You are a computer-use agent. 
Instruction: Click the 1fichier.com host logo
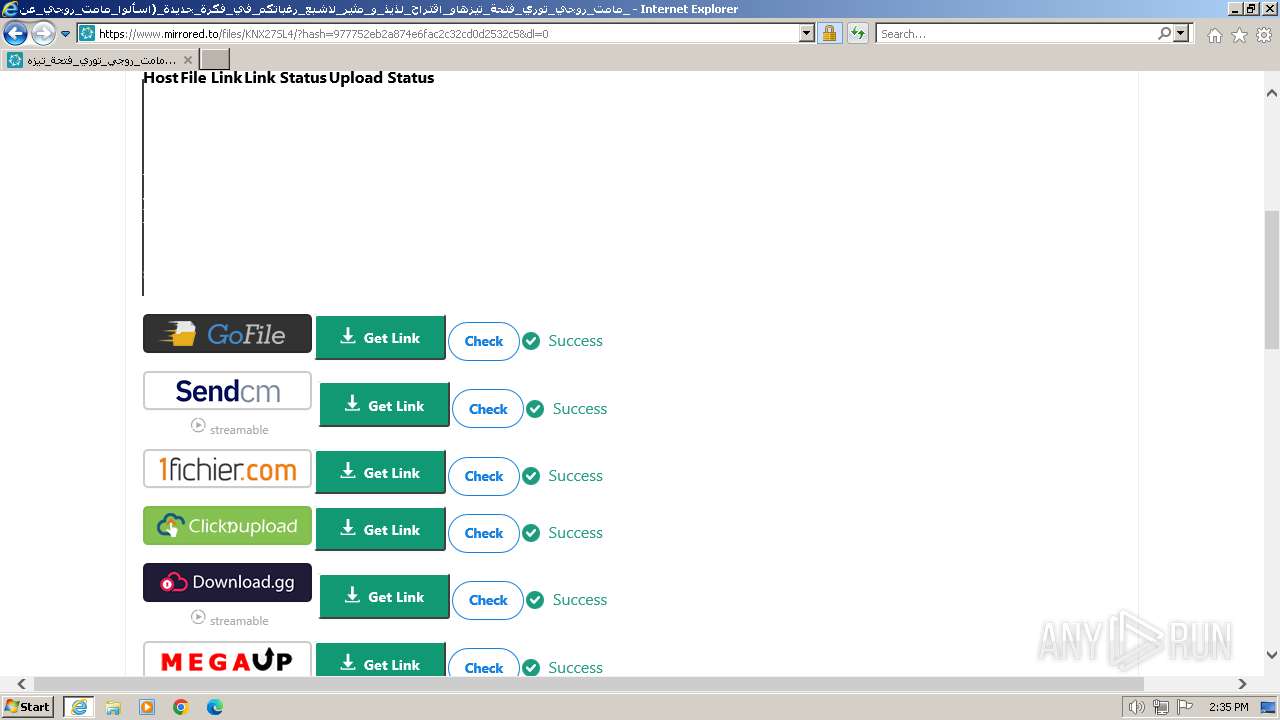(227, 469)
